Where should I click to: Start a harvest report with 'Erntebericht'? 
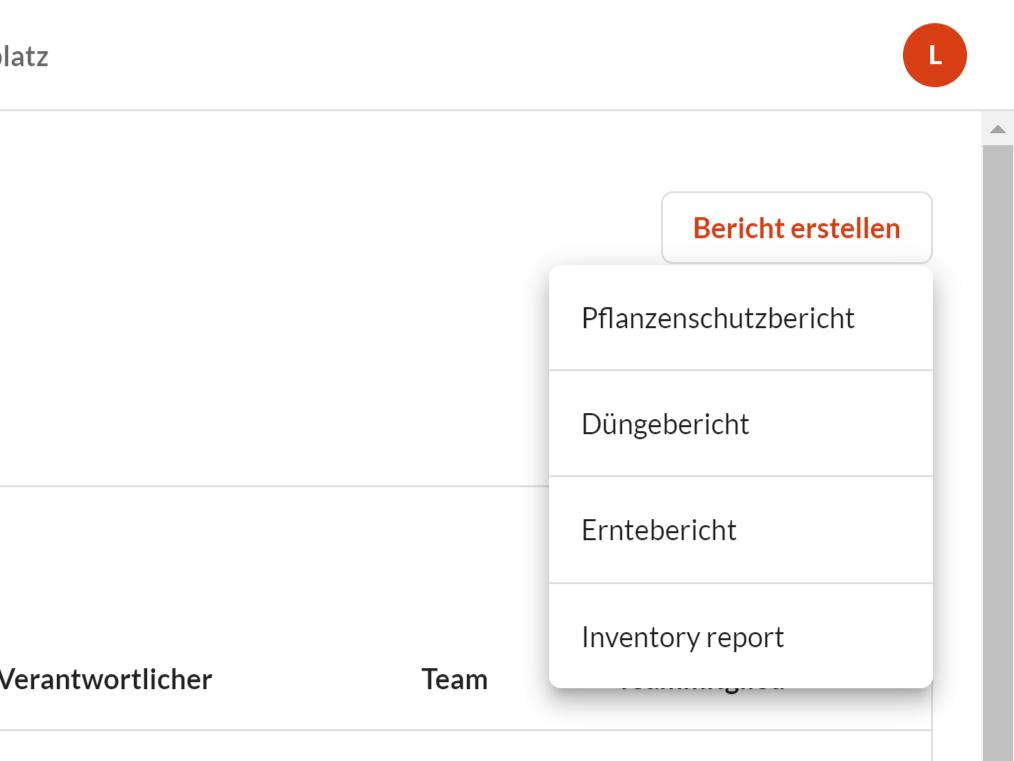pos(659,530)
